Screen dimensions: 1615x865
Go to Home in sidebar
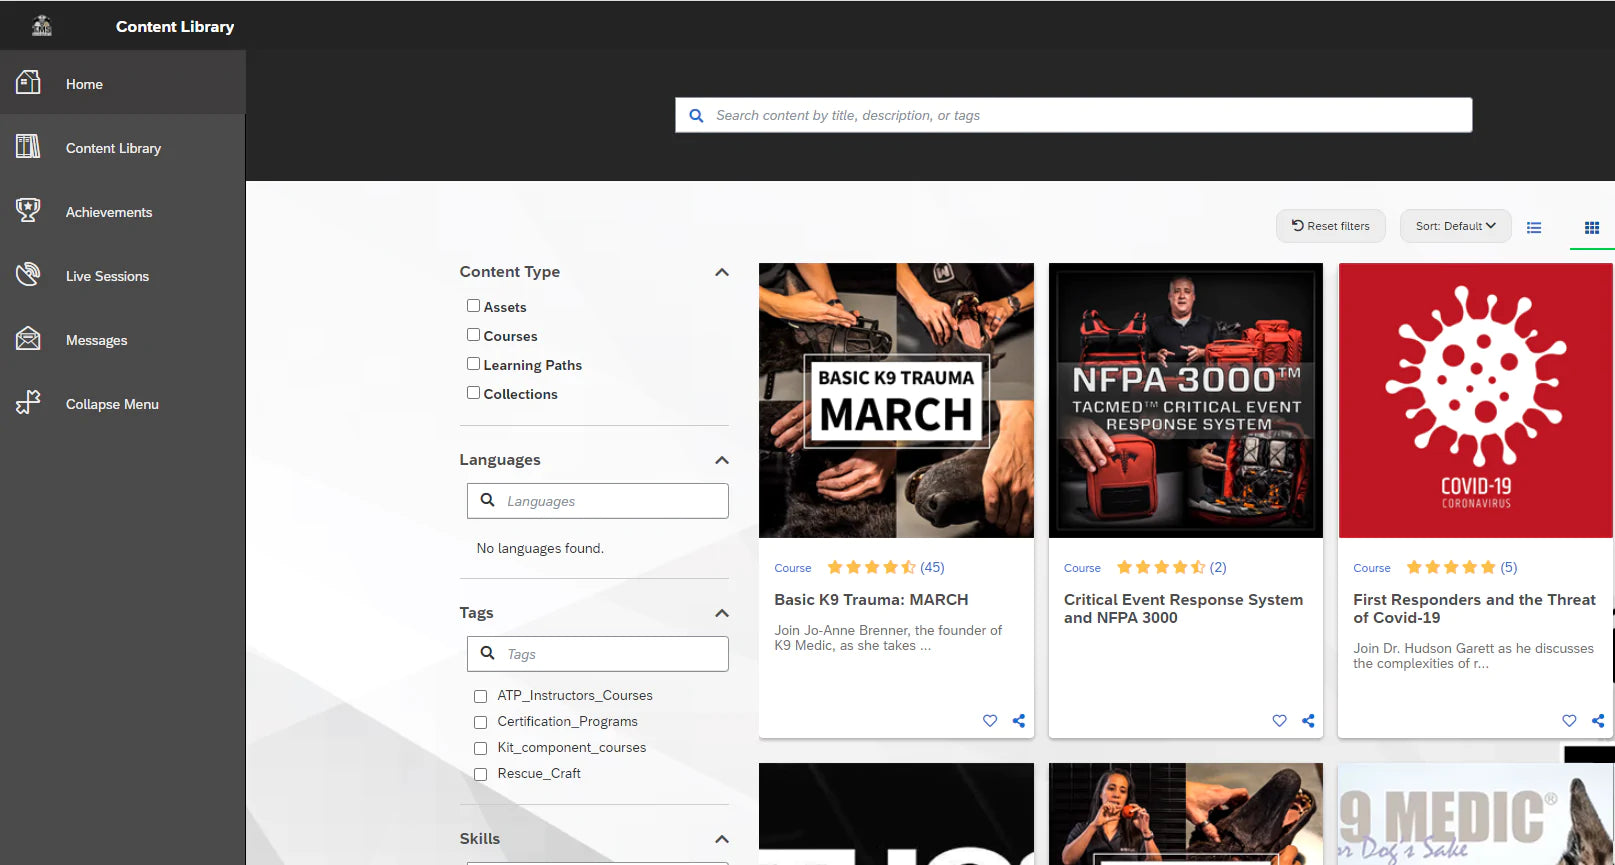(x=84, y=84)
